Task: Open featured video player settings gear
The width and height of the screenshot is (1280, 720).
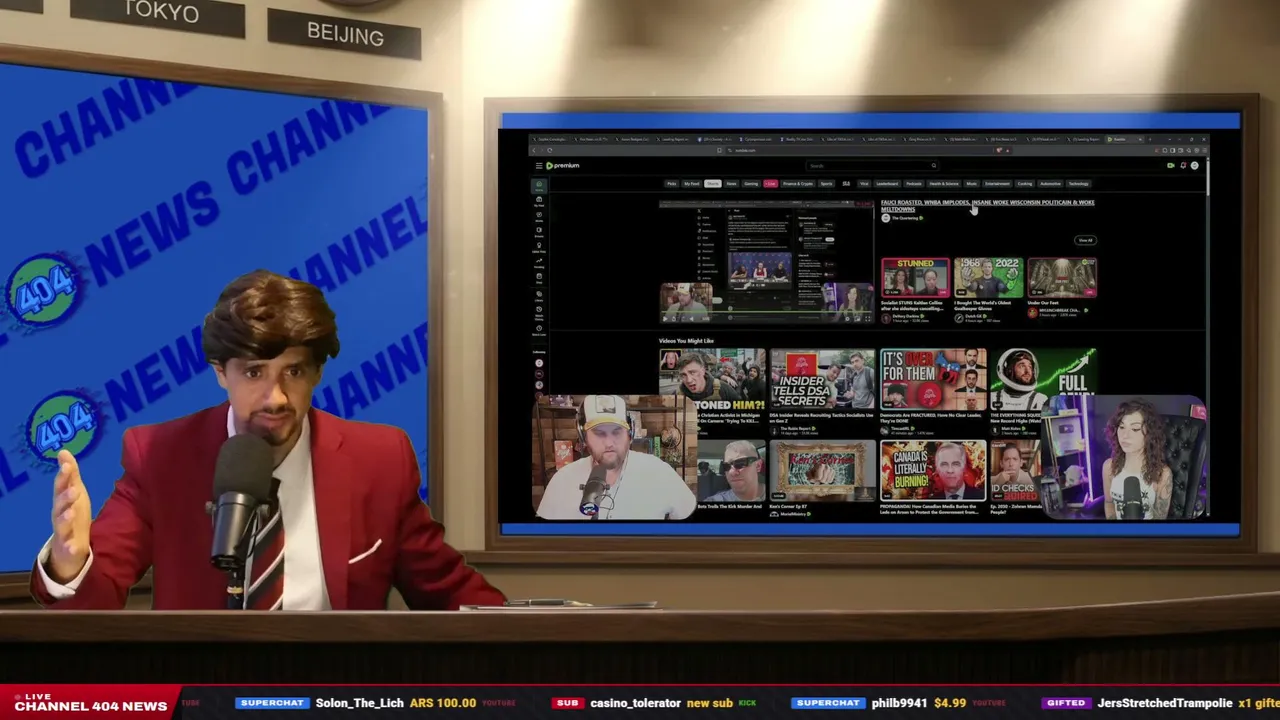Action: point(845,318)
